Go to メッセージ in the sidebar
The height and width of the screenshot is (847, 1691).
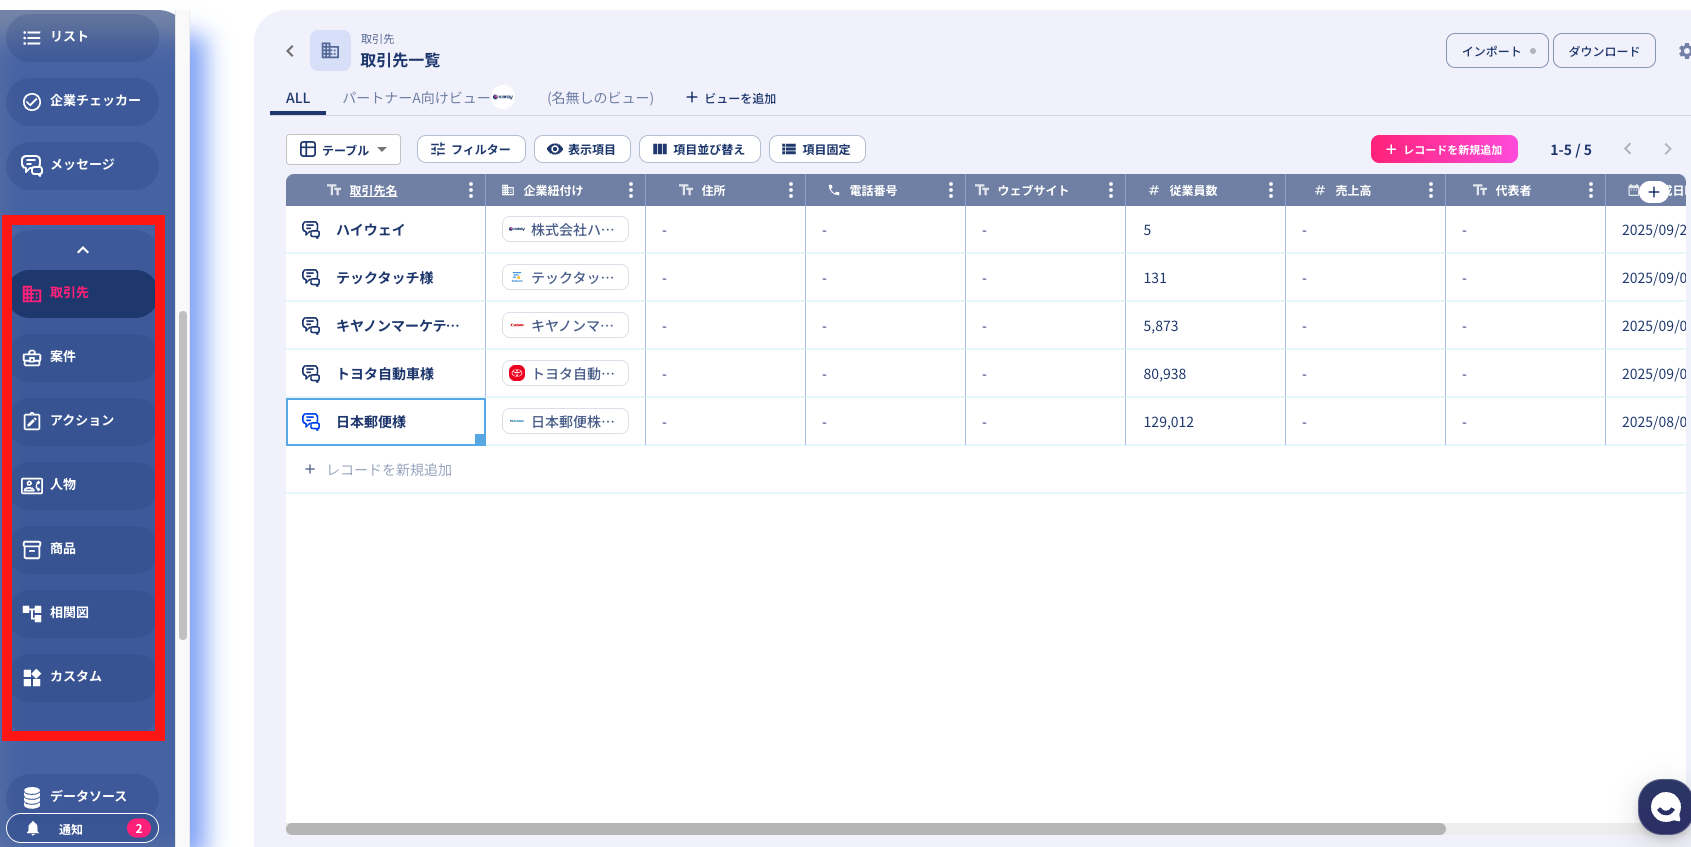click(x=82, y=165)
